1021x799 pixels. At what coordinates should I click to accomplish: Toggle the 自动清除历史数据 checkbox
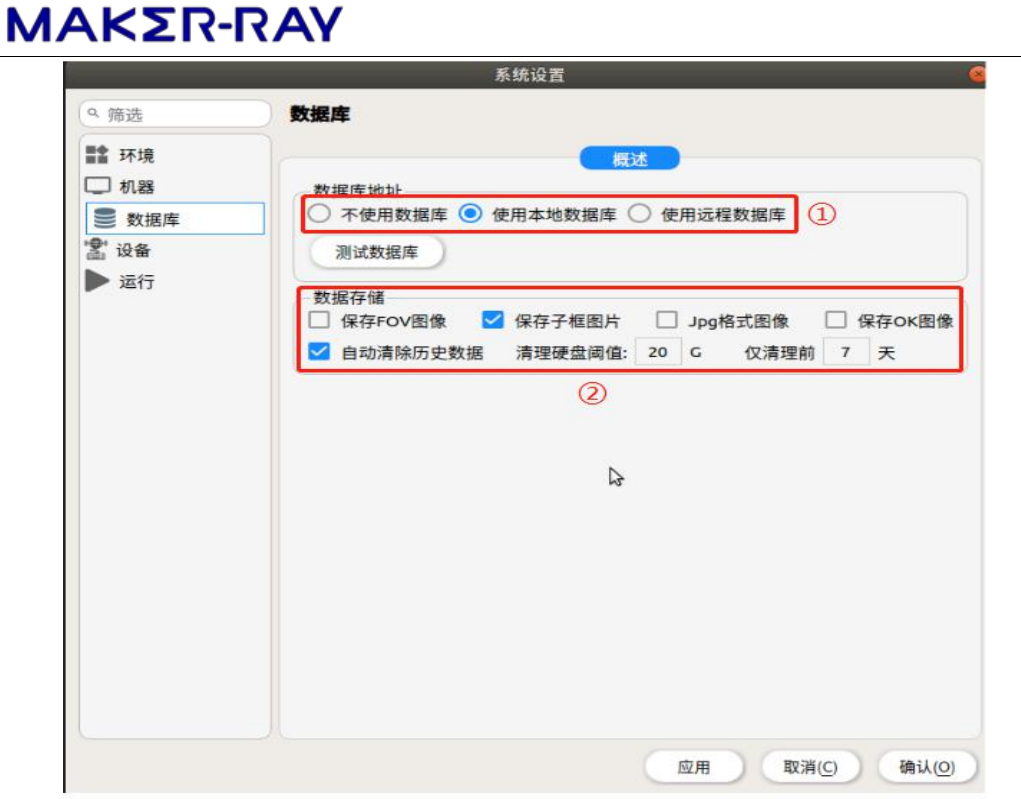click(319, 352)
